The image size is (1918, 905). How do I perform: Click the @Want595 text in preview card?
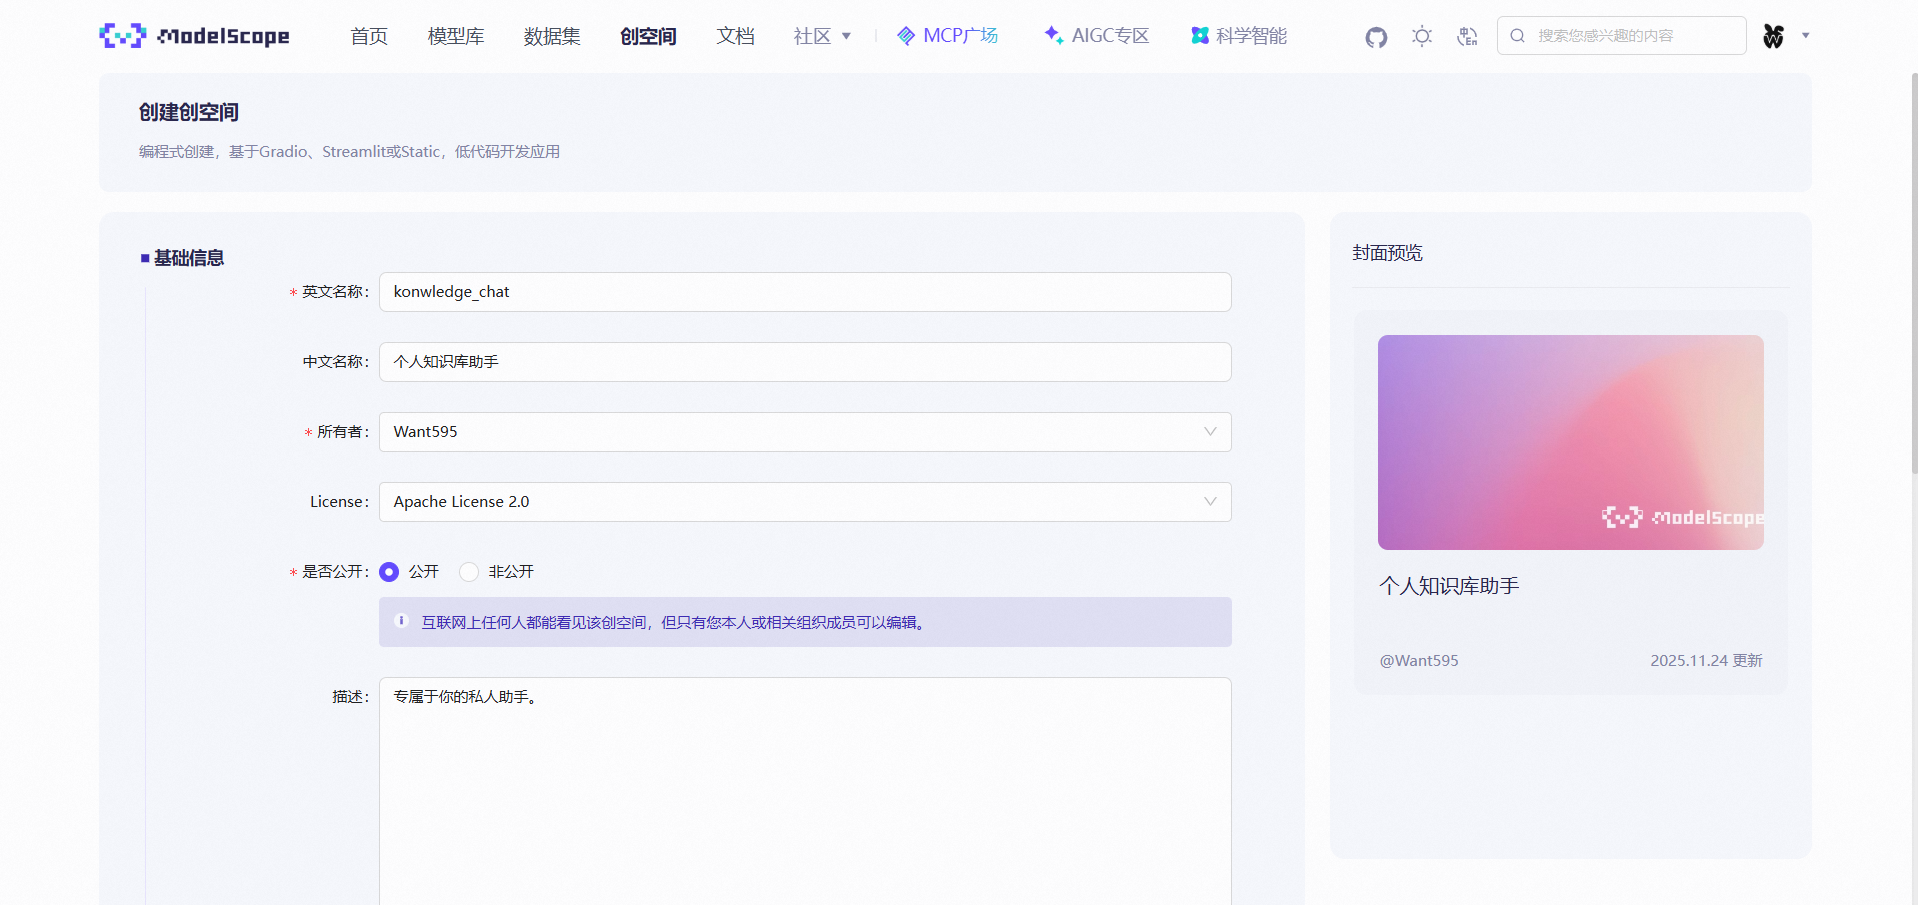click(x=1419, y=660)
